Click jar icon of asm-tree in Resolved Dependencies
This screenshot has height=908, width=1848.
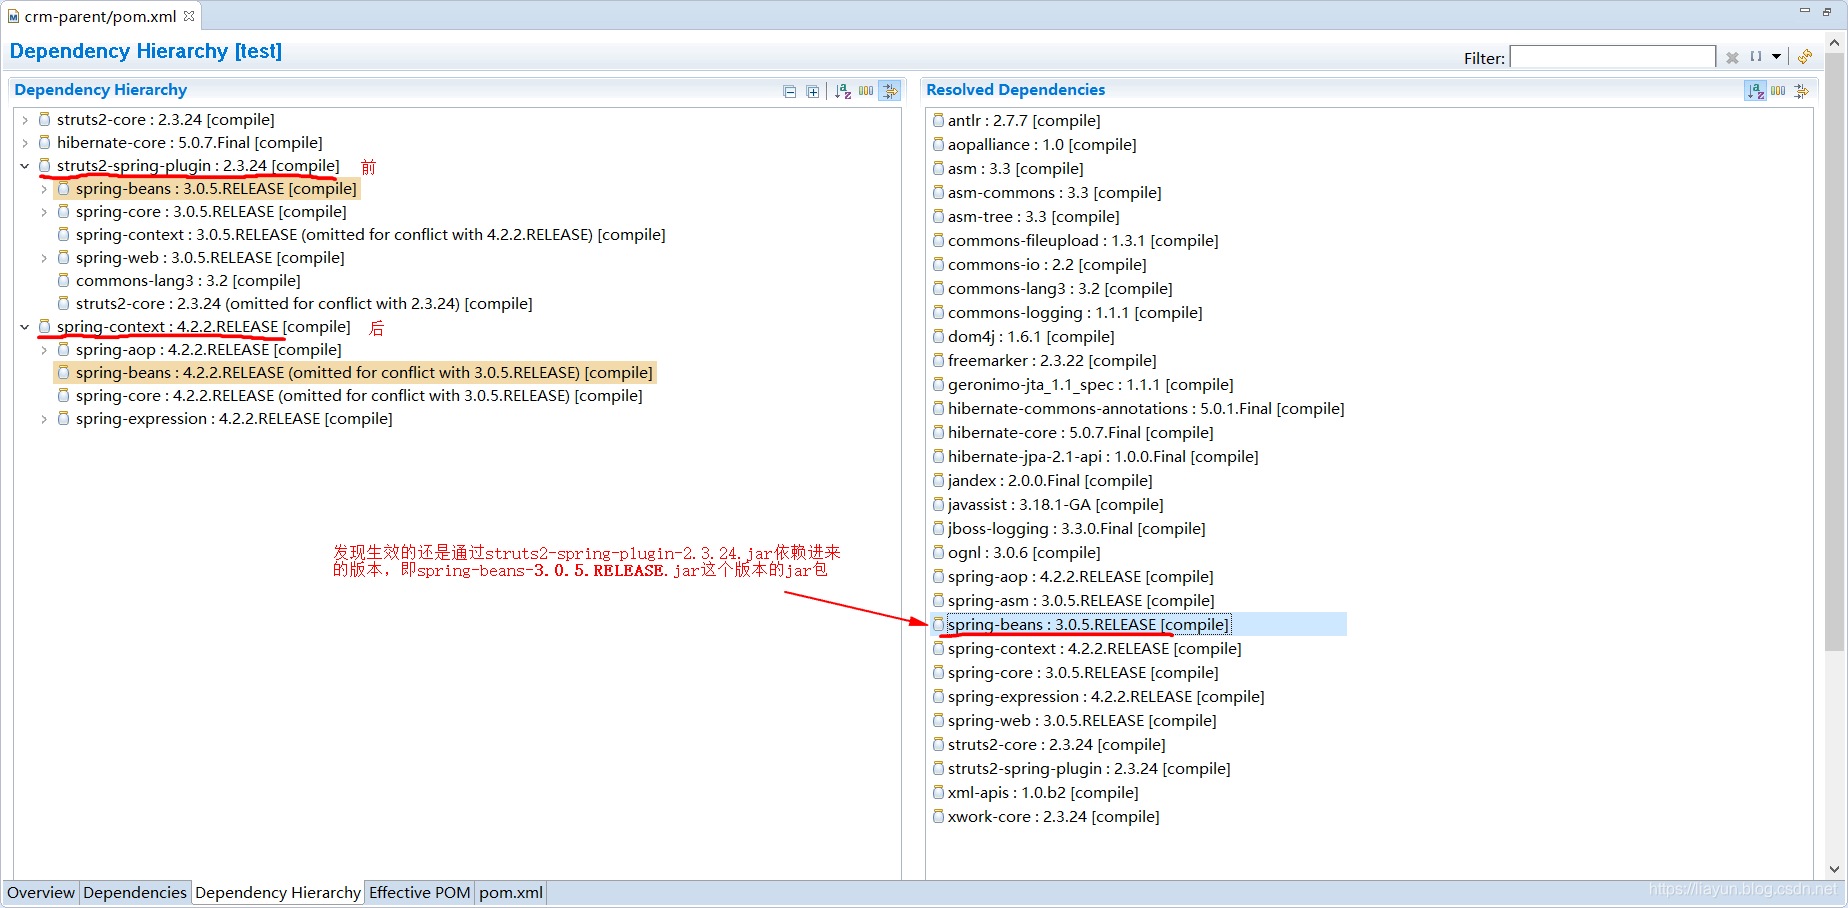[x=938, y=216]
